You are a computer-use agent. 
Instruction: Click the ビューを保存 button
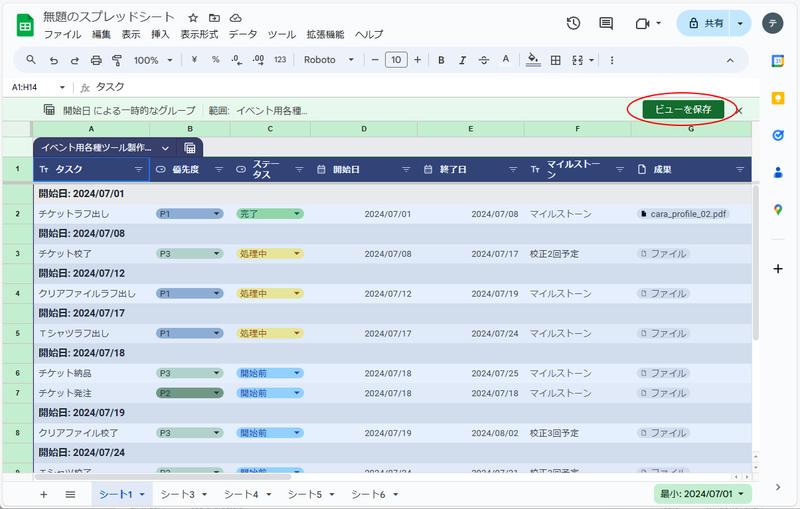[683, 110]
